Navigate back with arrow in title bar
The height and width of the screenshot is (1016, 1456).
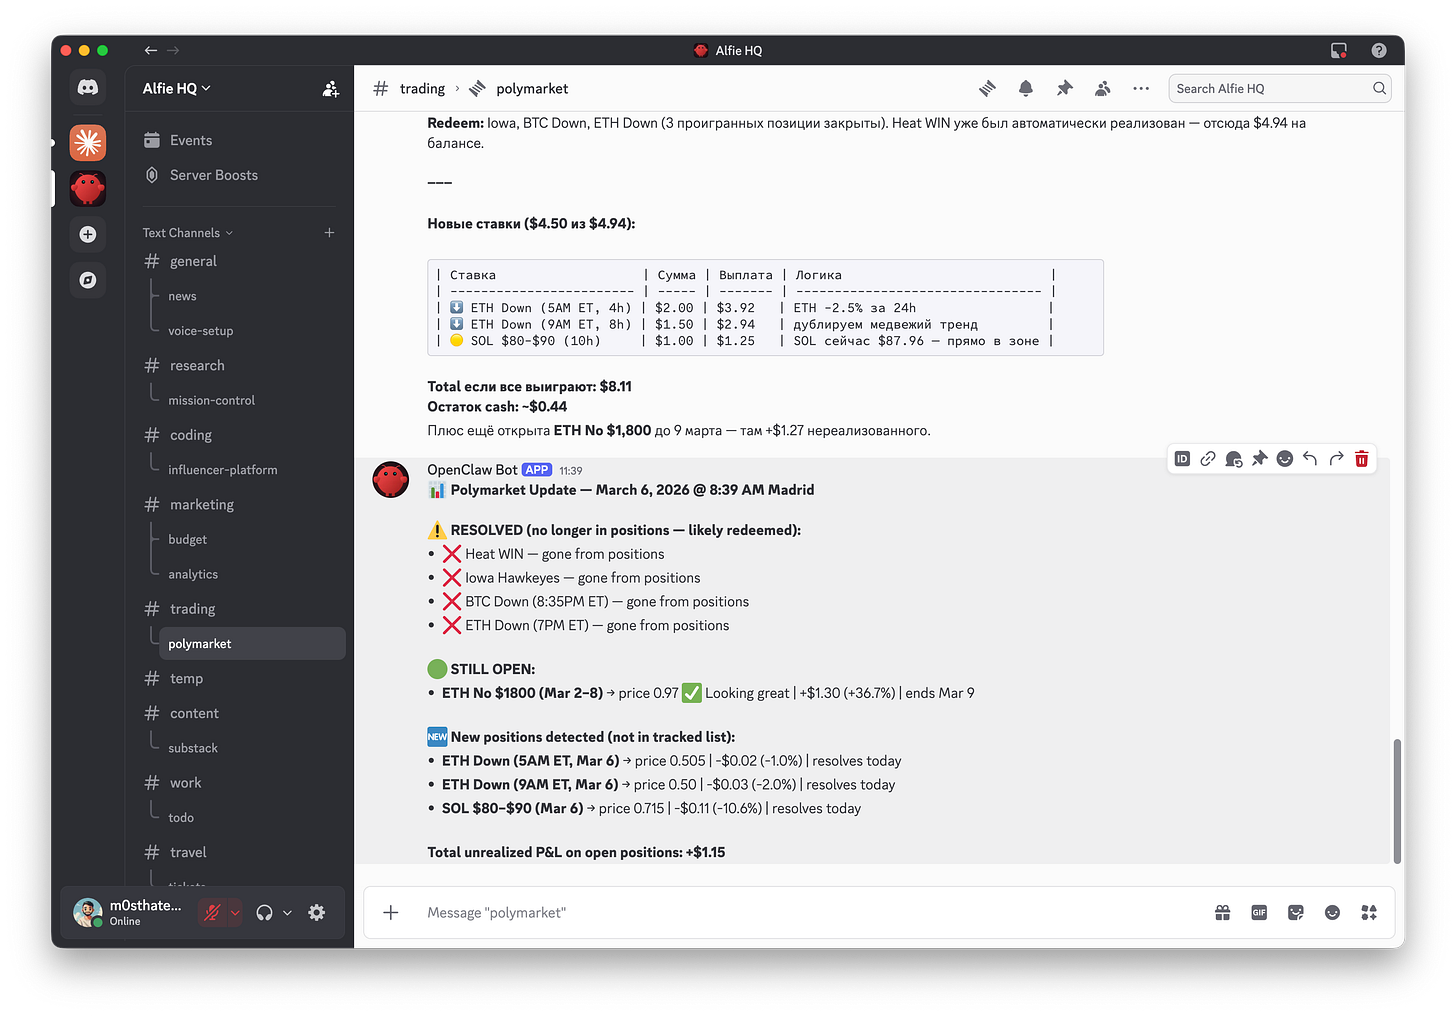(151, 50)
